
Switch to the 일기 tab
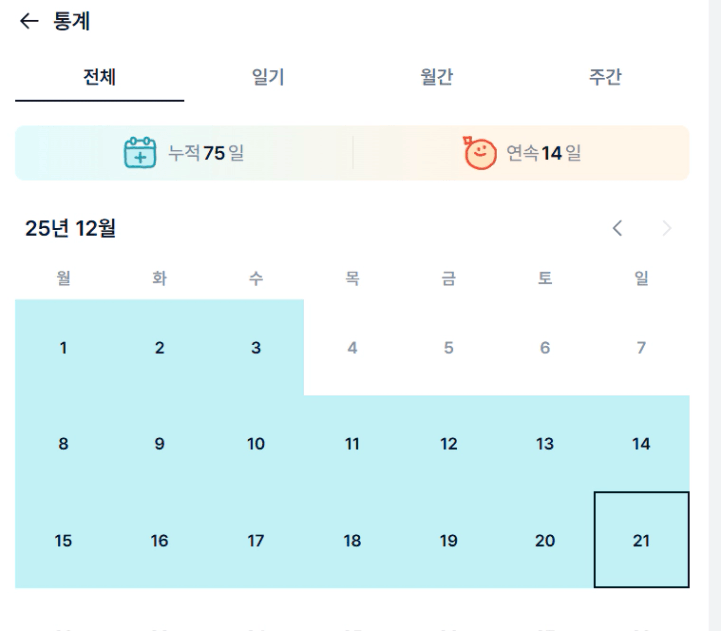(x=268, y=77)
